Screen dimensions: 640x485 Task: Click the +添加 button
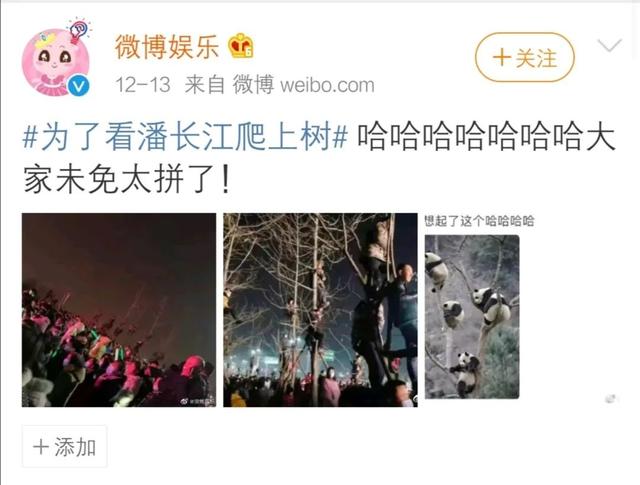(64, 446)
